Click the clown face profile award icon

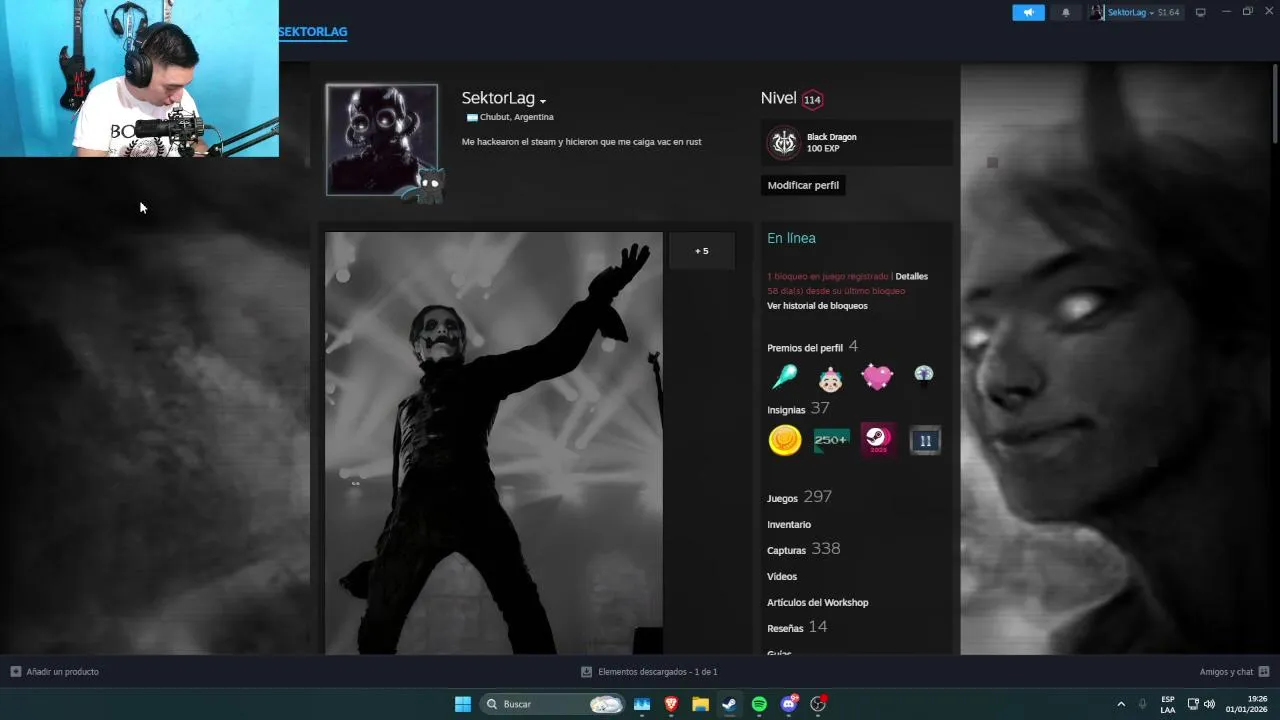[830, 378]
